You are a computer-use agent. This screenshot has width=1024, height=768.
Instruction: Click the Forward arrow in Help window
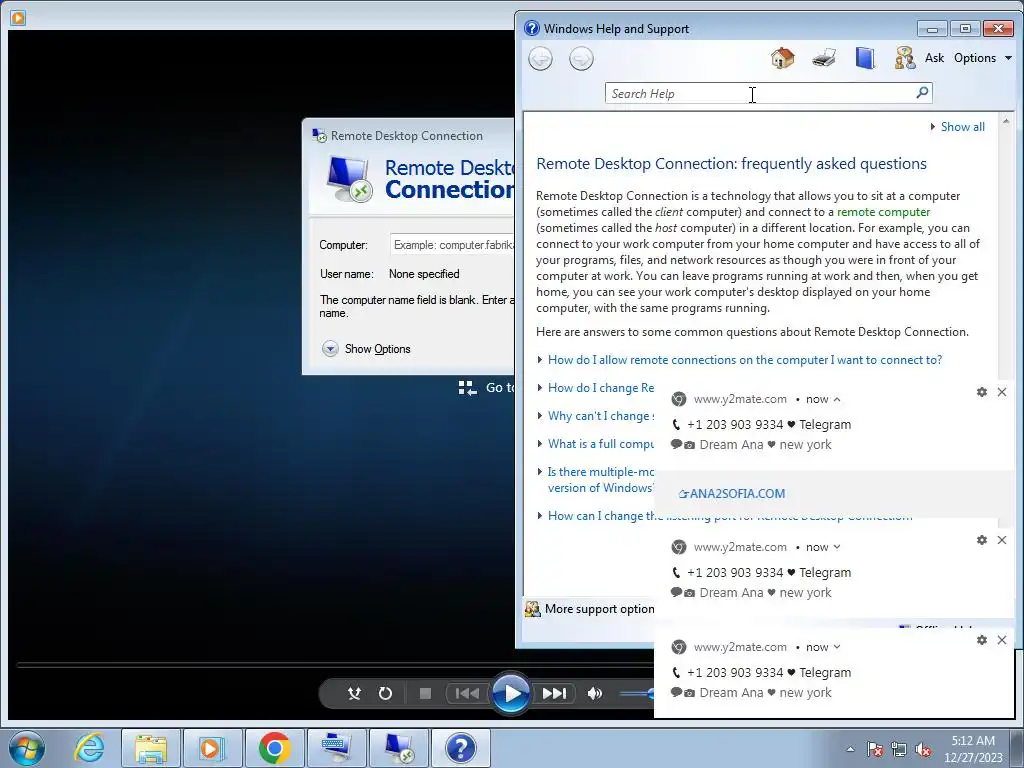click(581, 59)
